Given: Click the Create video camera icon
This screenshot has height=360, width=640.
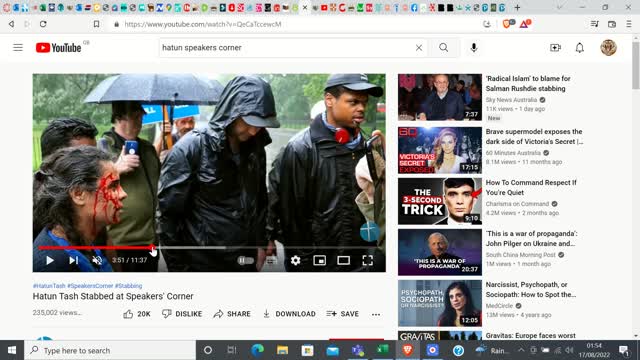Looking at the screenshot, I should tap(555, 47).
